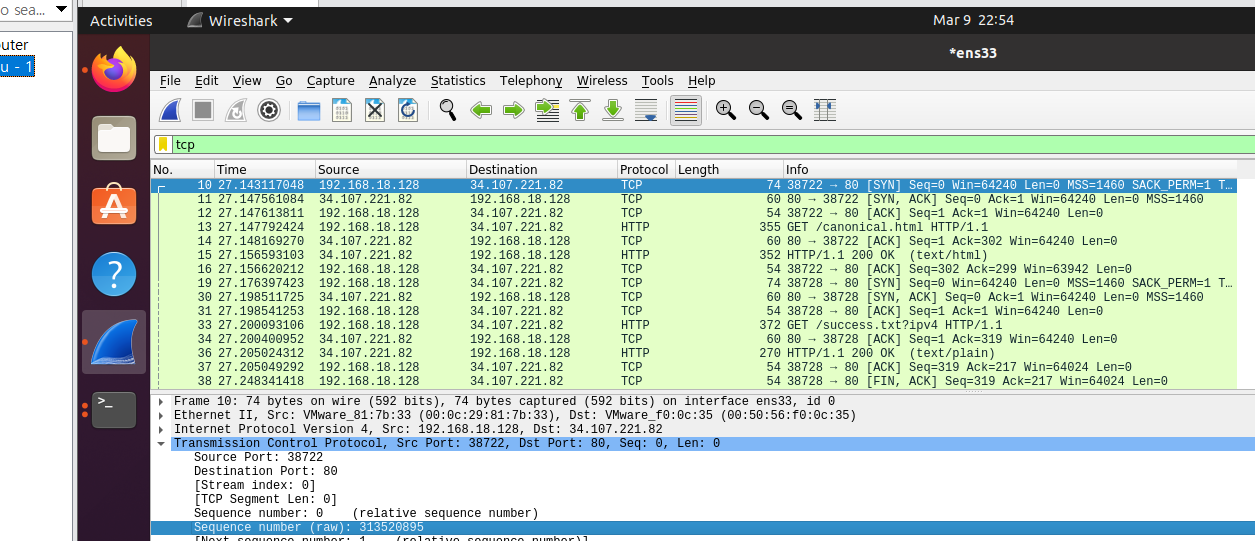This screenshot has width=1255, height=541.
Task: Select packet 38 with FIN, ACK
Action: point(694,381)
